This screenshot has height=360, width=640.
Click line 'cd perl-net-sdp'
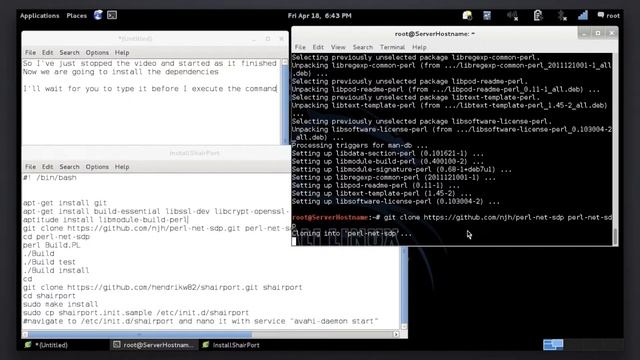[56, 237]
